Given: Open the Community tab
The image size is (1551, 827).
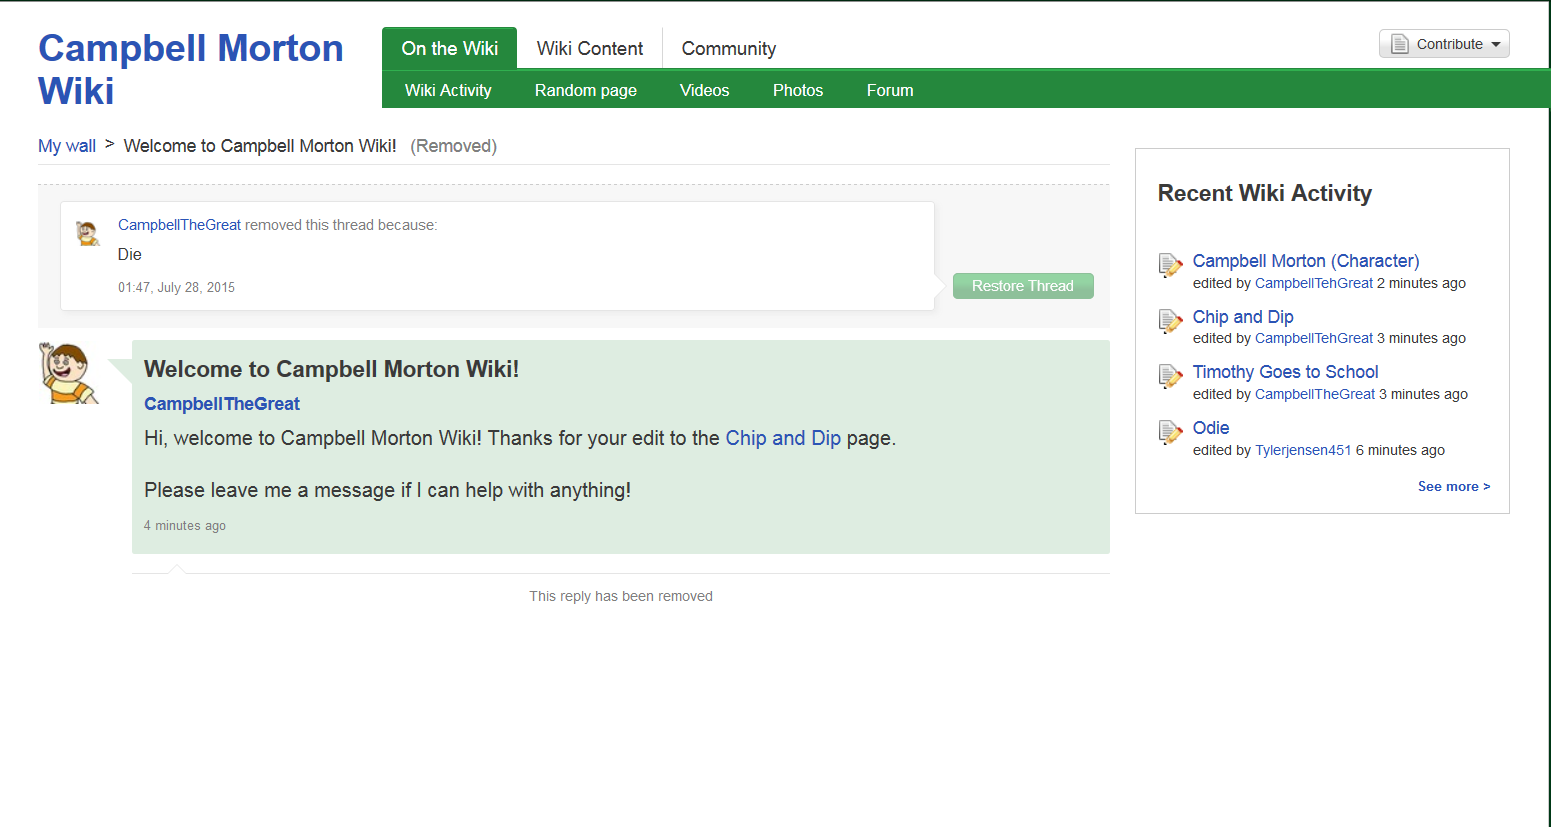Looking at the screenshot, I should 729,48.
